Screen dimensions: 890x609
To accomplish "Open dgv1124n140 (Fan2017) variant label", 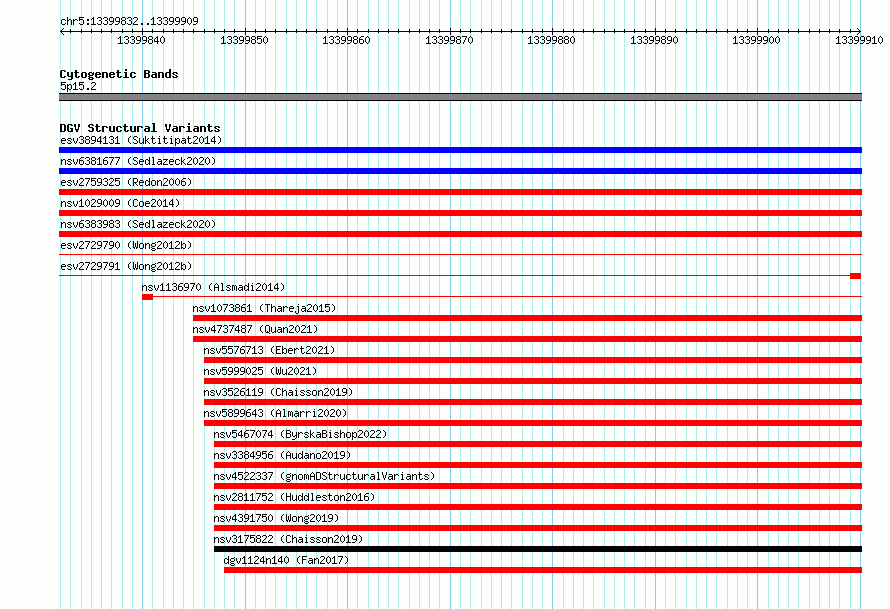I will 286,560.
